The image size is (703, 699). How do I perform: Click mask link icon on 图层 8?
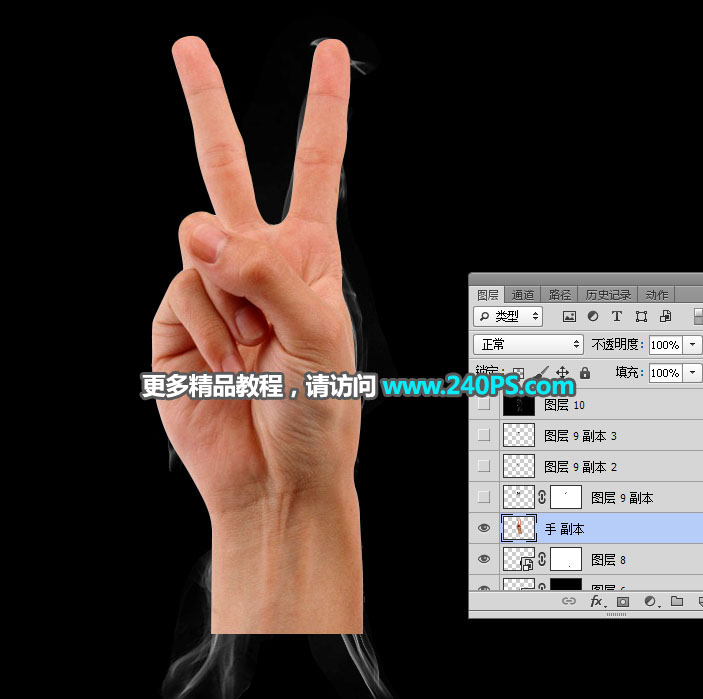tap(542, 559)
